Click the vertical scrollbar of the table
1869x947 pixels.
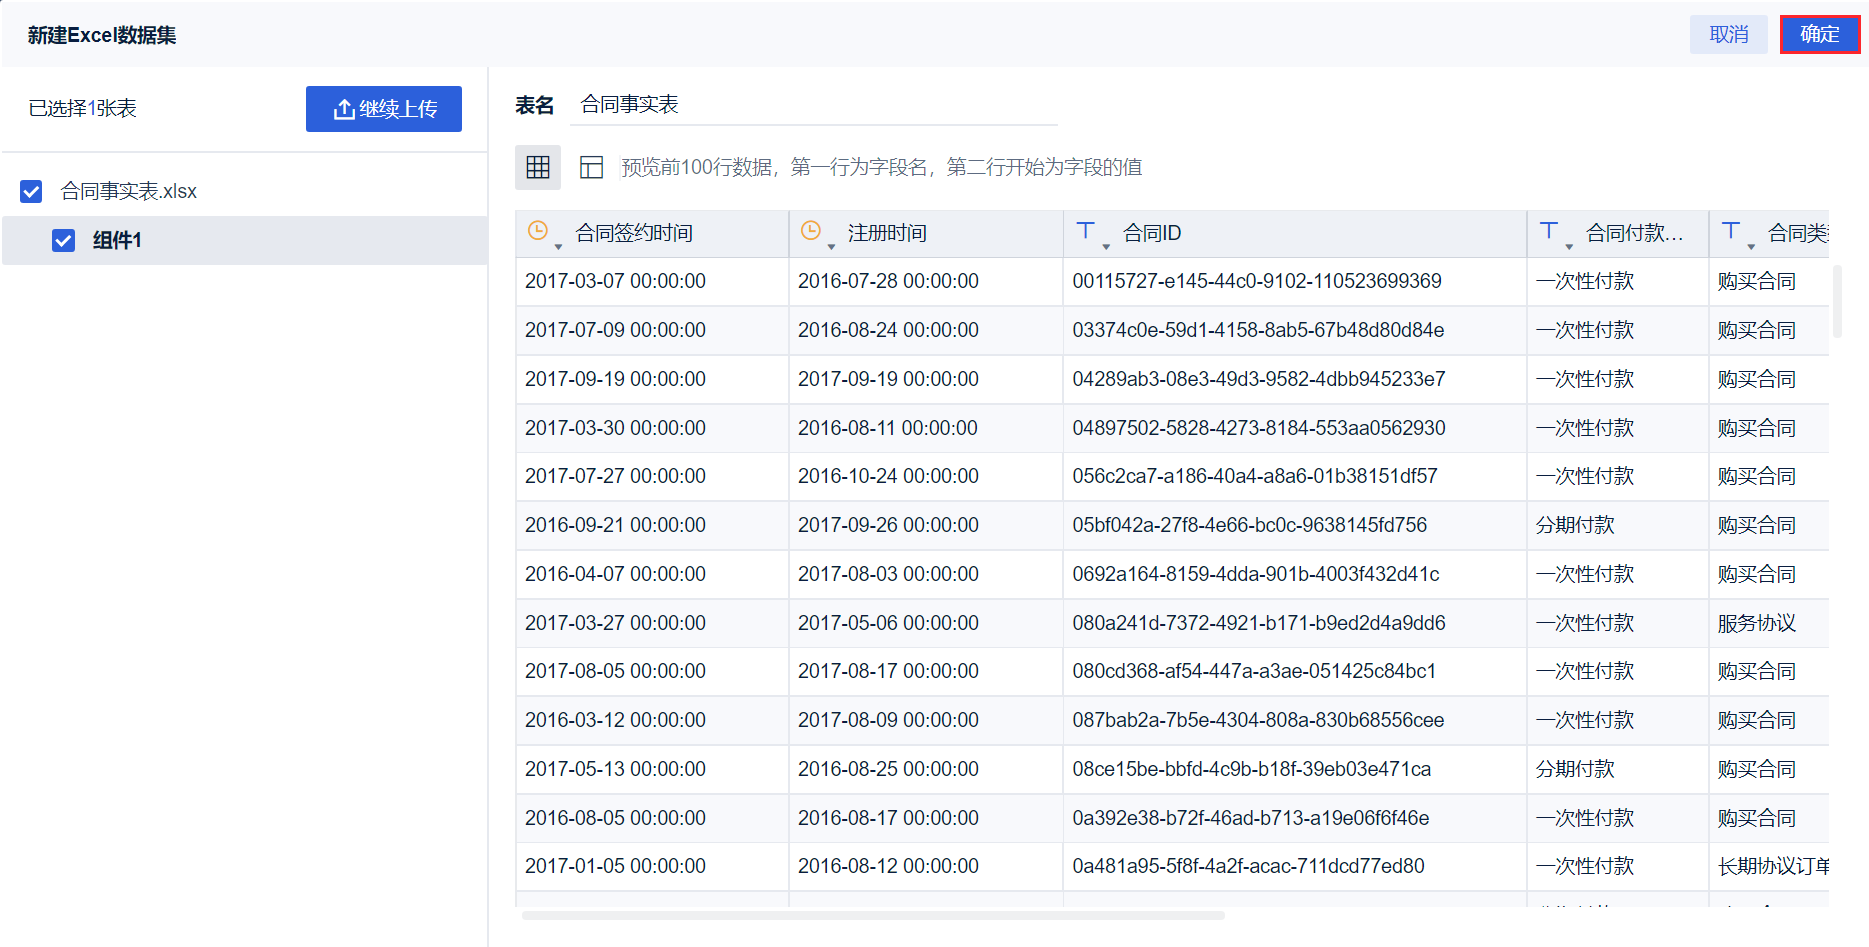click(x=1837, y=301)
